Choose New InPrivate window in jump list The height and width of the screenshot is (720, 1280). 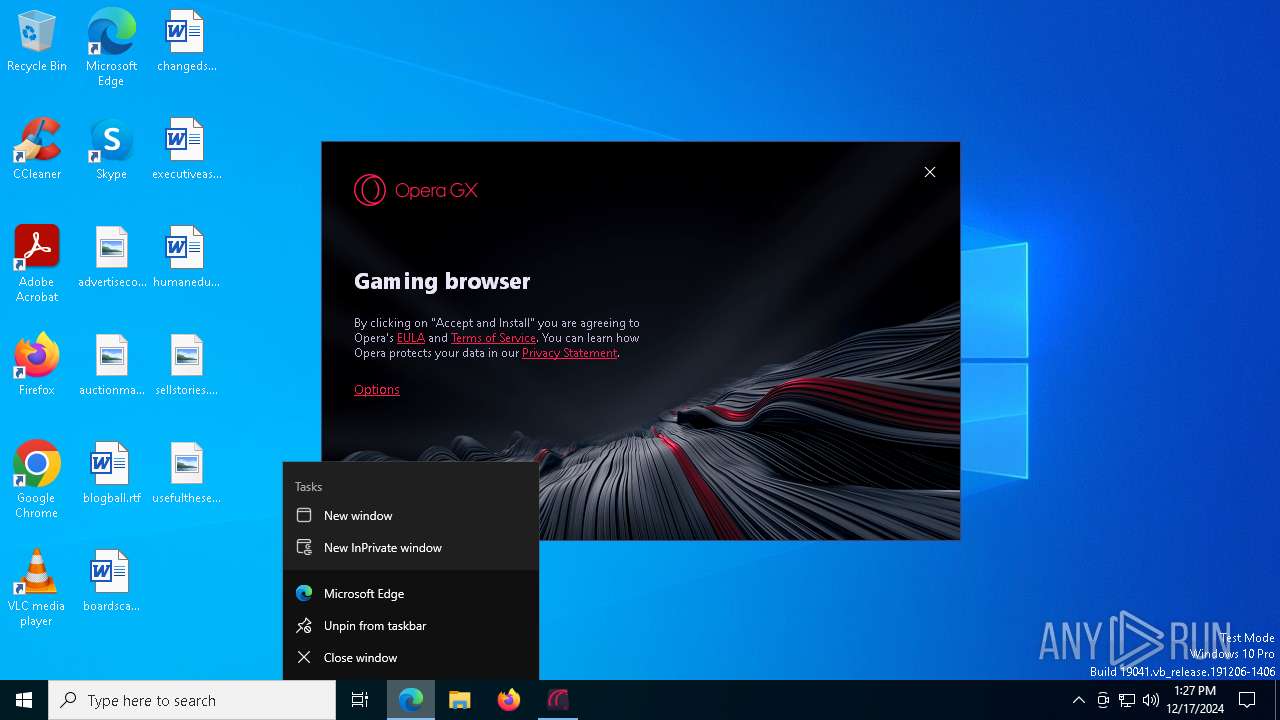coord(411,548)
